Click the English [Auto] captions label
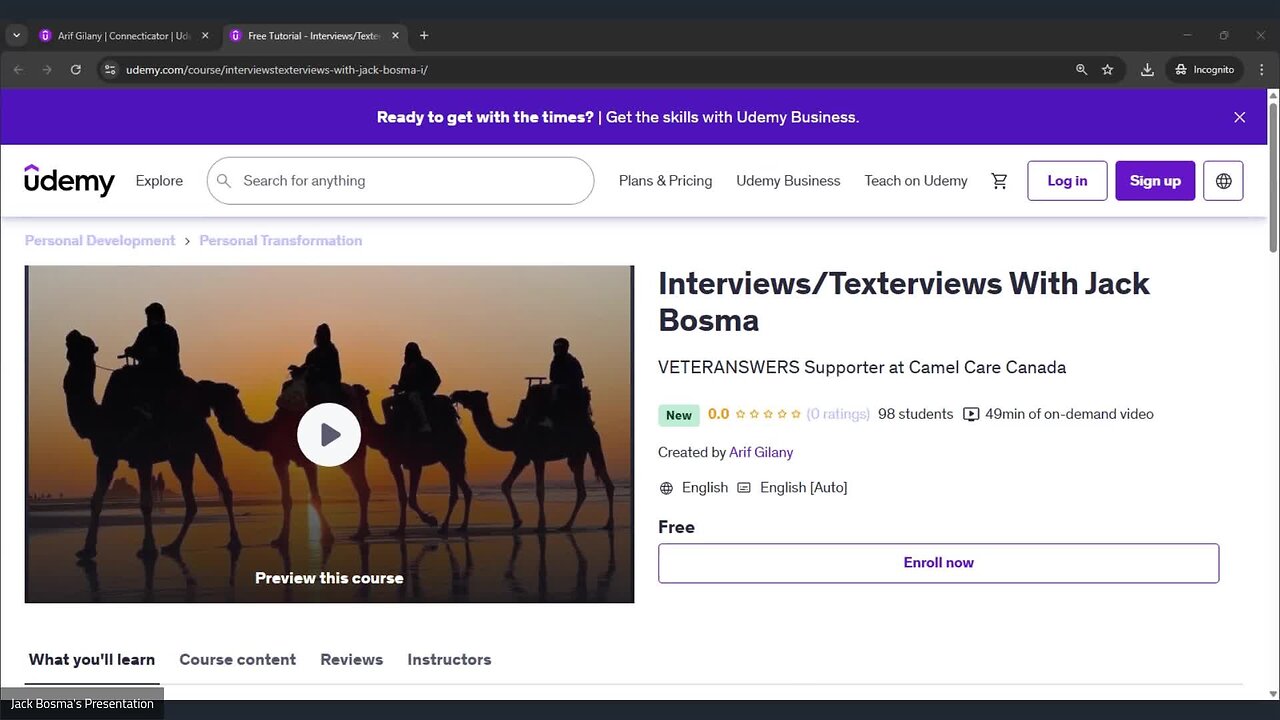1280x720 pixels. click(803, 488)
